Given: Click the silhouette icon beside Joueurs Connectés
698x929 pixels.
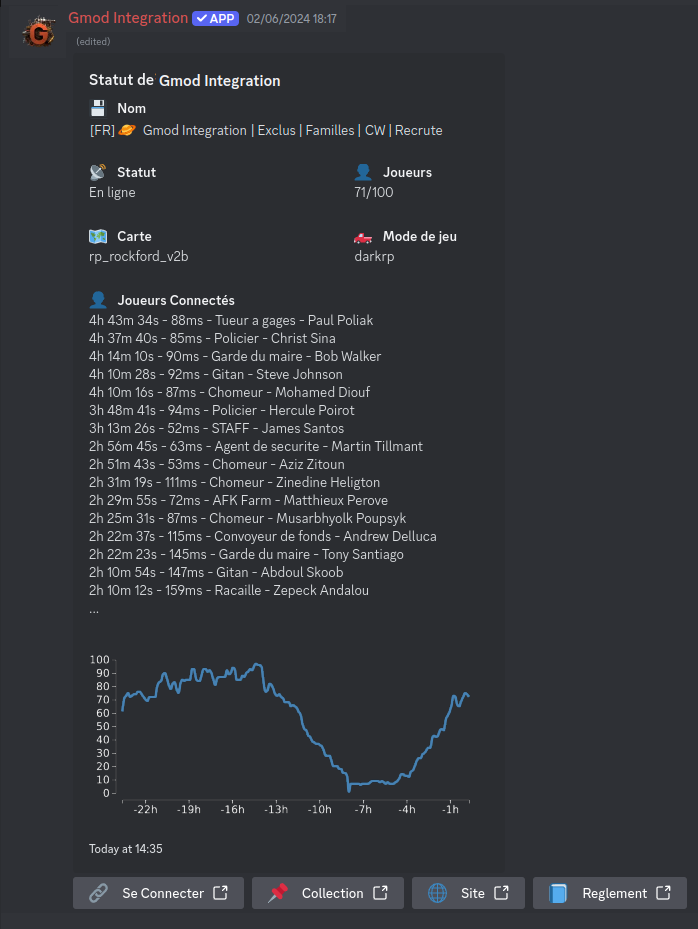Looking at the screenshot, I should tap(98, 300).
